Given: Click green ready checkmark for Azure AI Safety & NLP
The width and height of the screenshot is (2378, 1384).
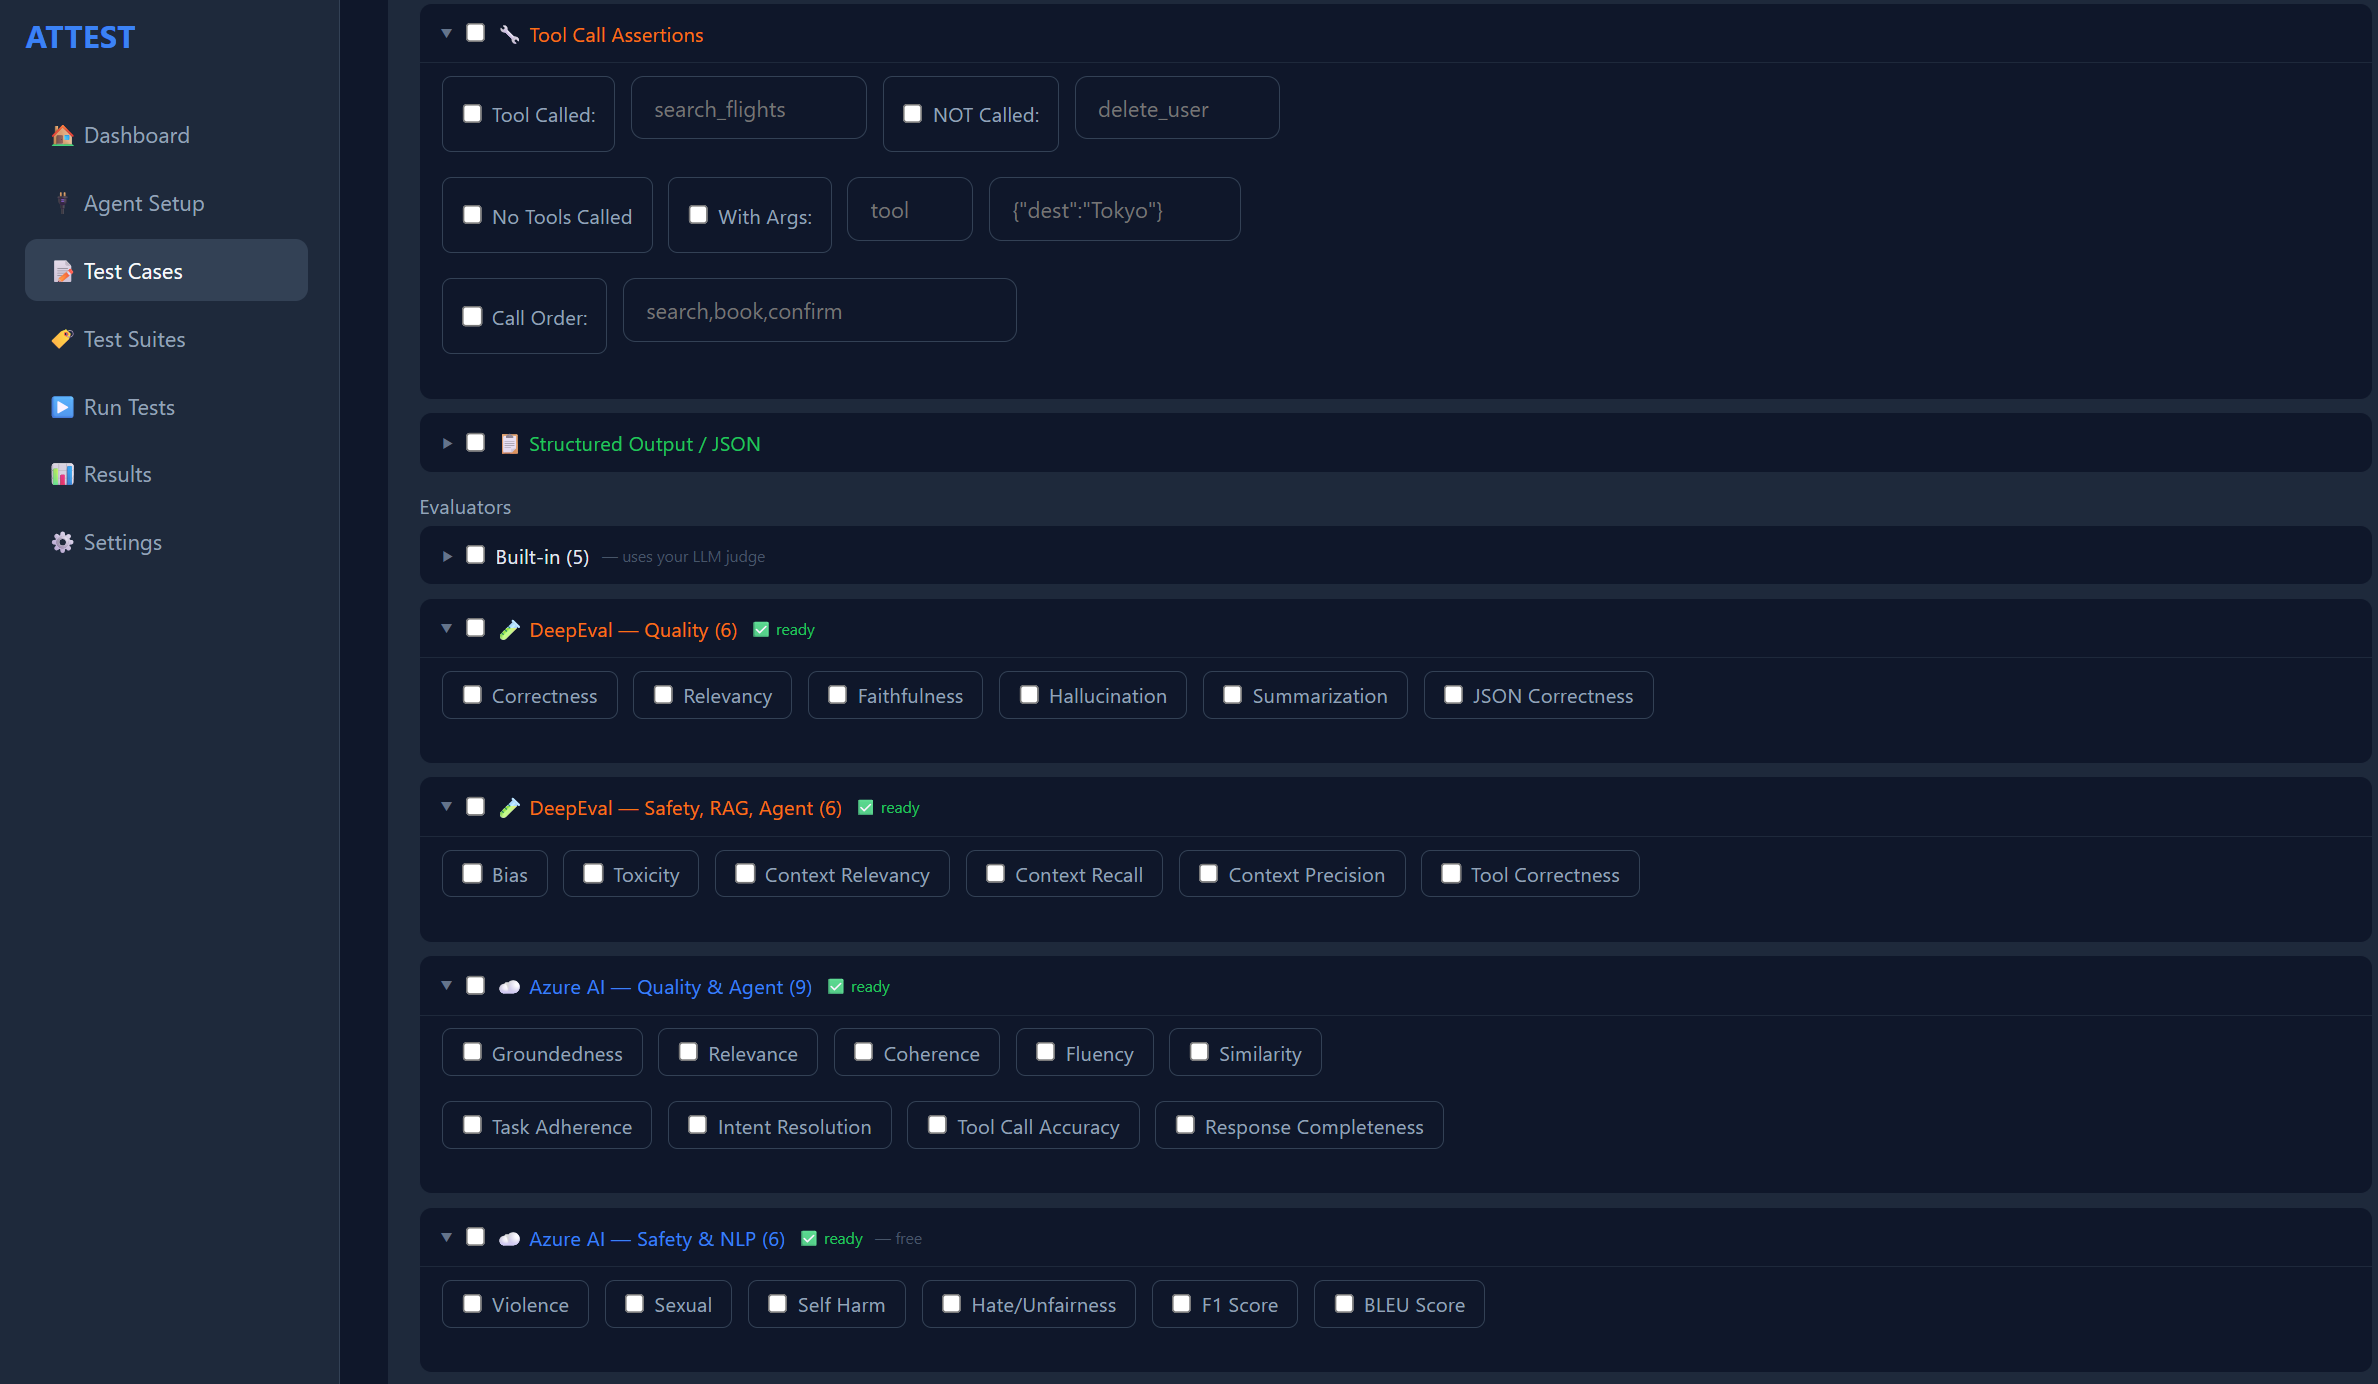Looking at the screenshot, I should (x=809, y=1239).
